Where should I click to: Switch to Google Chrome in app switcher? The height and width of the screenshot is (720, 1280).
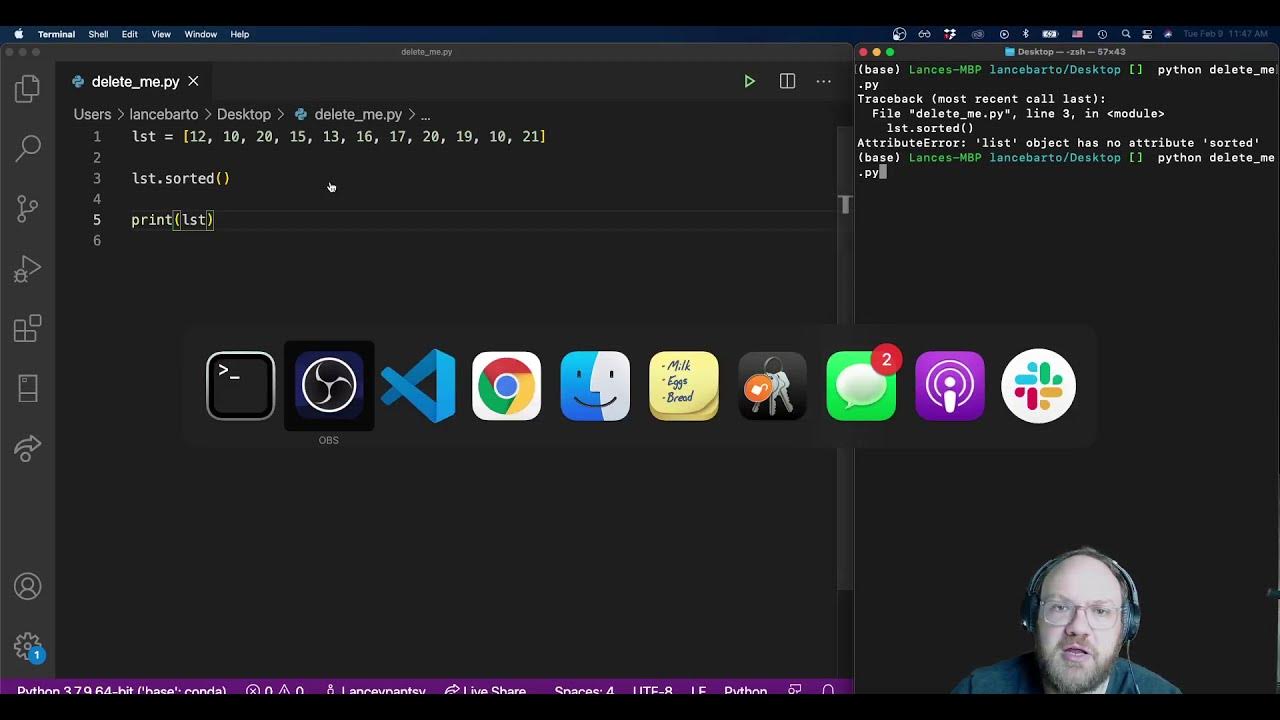tap(506, 386)
